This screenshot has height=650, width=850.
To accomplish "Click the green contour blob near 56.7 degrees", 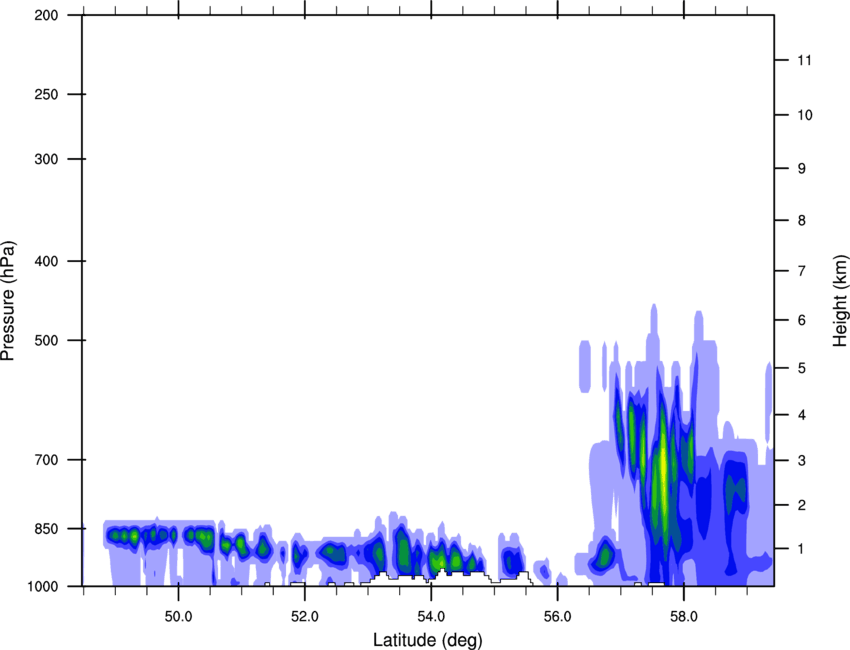I will [604, 555].
